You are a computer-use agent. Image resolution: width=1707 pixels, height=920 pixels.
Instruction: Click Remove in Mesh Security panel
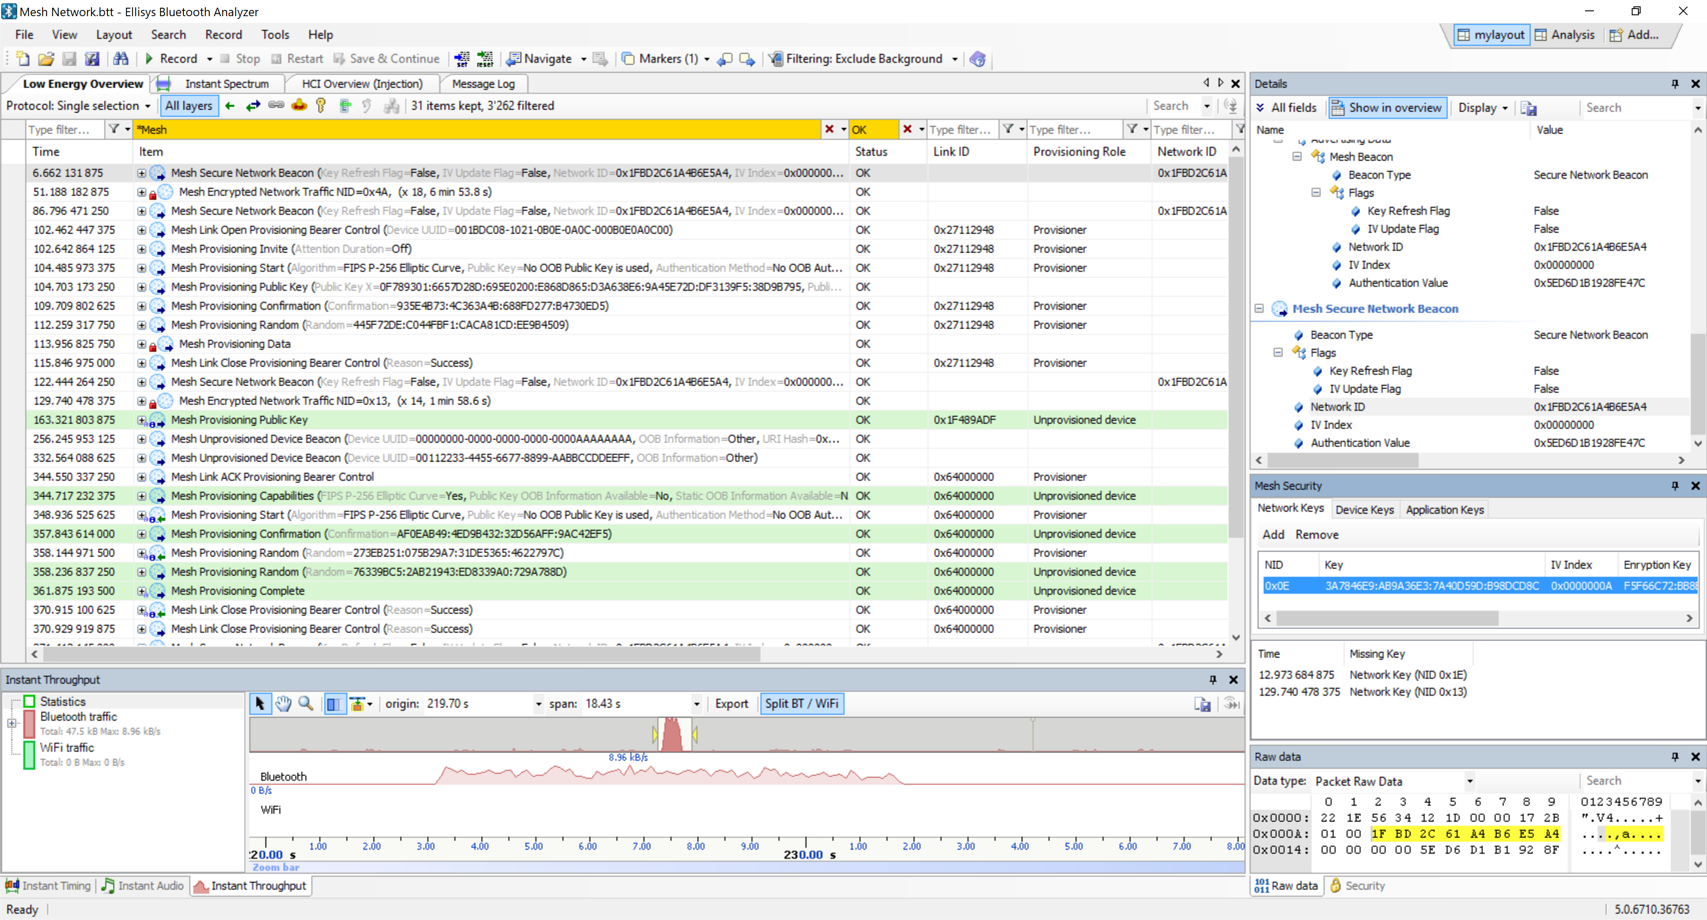1316,535
